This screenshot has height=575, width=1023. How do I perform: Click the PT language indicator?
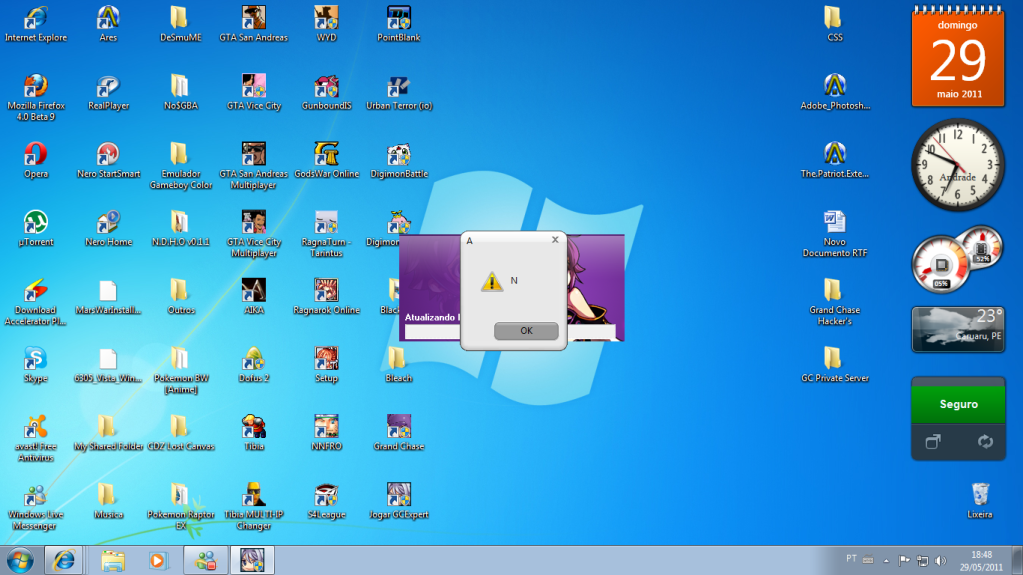click(851, 559)
